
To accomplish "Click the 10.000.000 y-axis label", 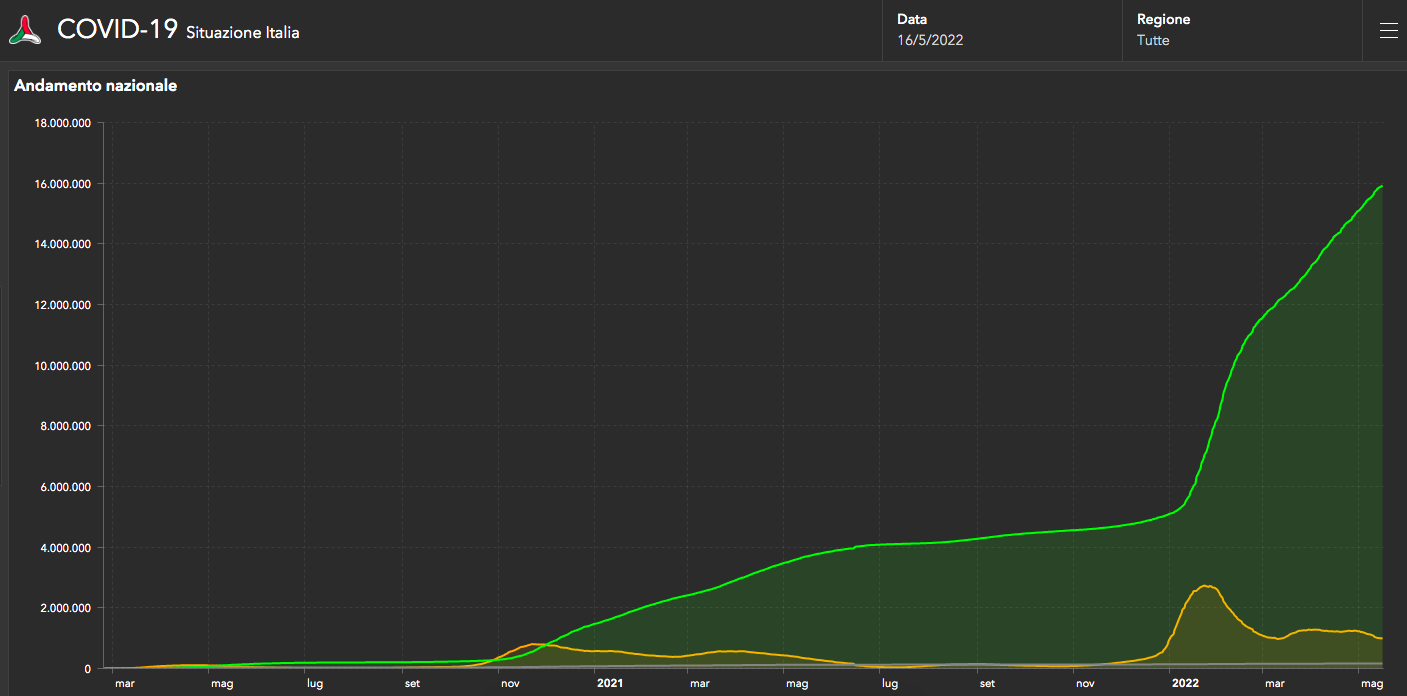I will pyautogui.click(x=63, y=366).
